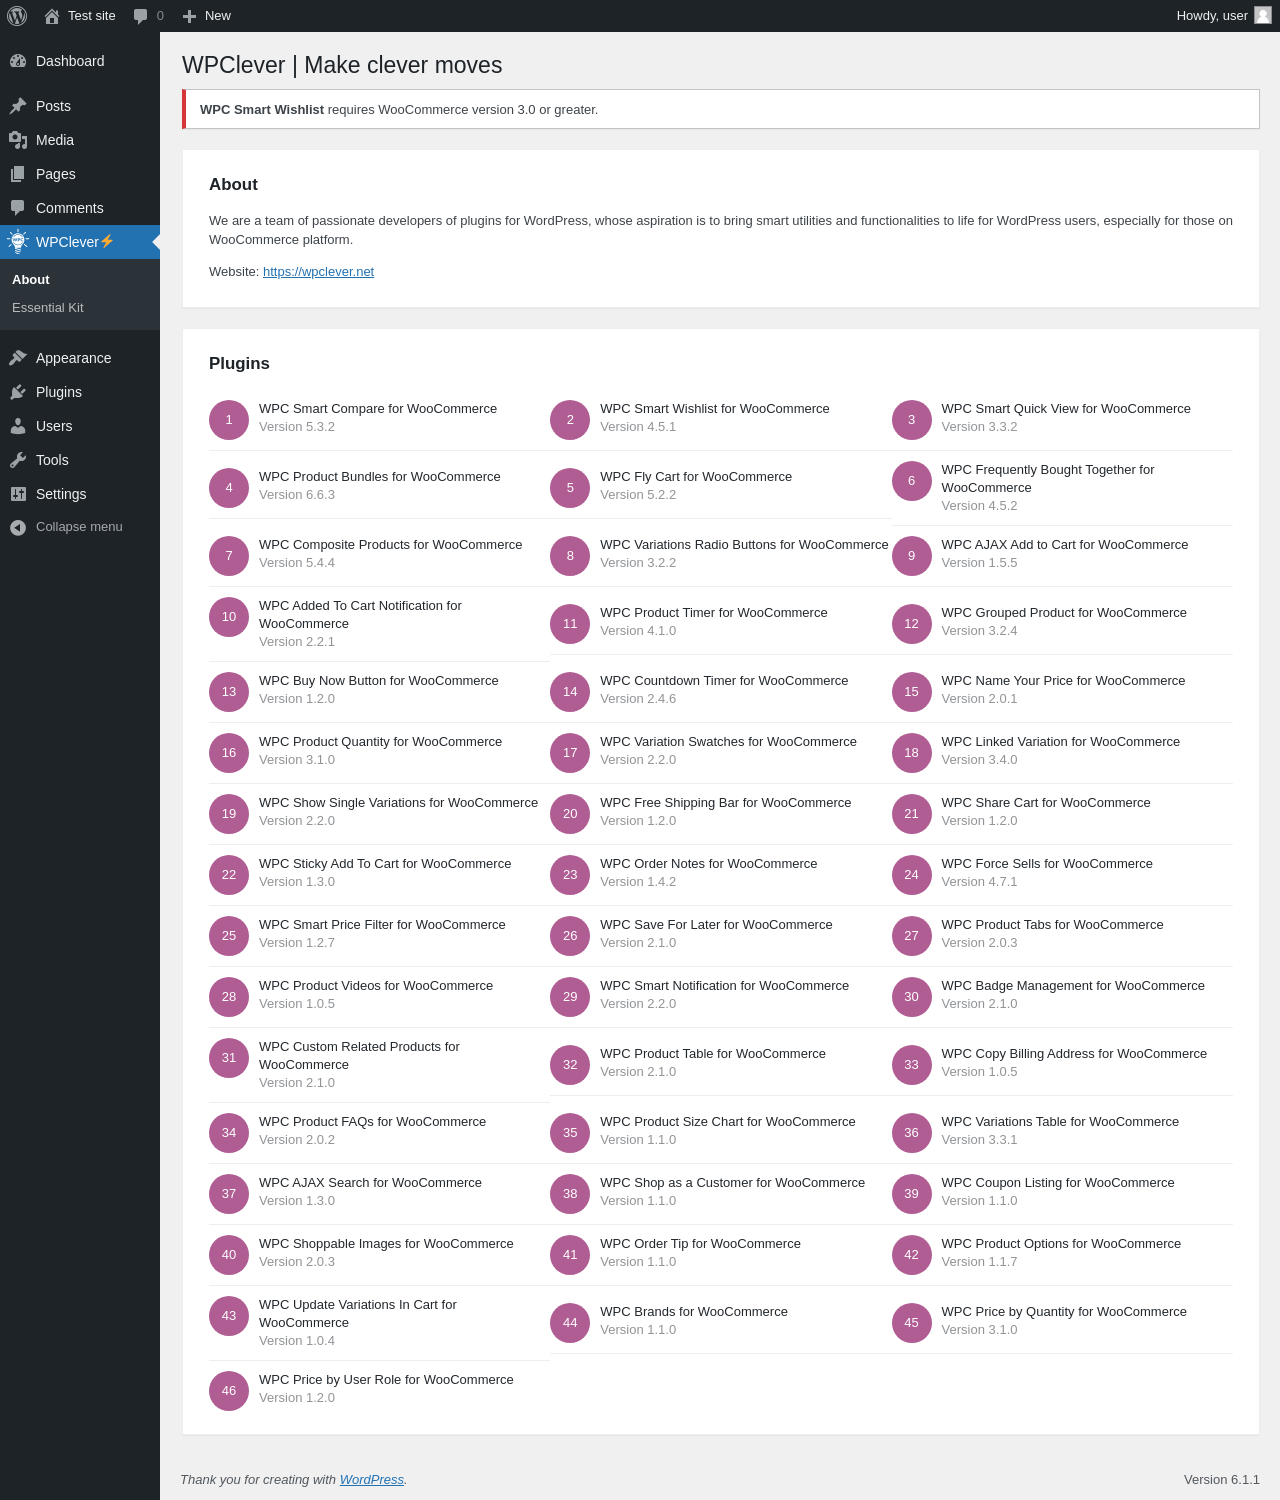Click the New content button
The image size is (1280, 1500).
coord(207,16)
